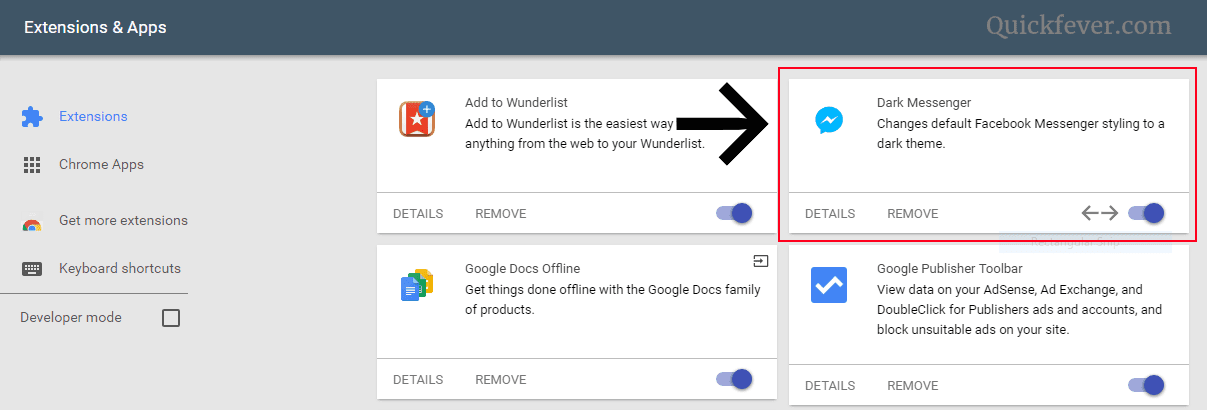Click the small icon atop Google Docs Offline card
The image size is (1207, 410).
coord(760,260)
